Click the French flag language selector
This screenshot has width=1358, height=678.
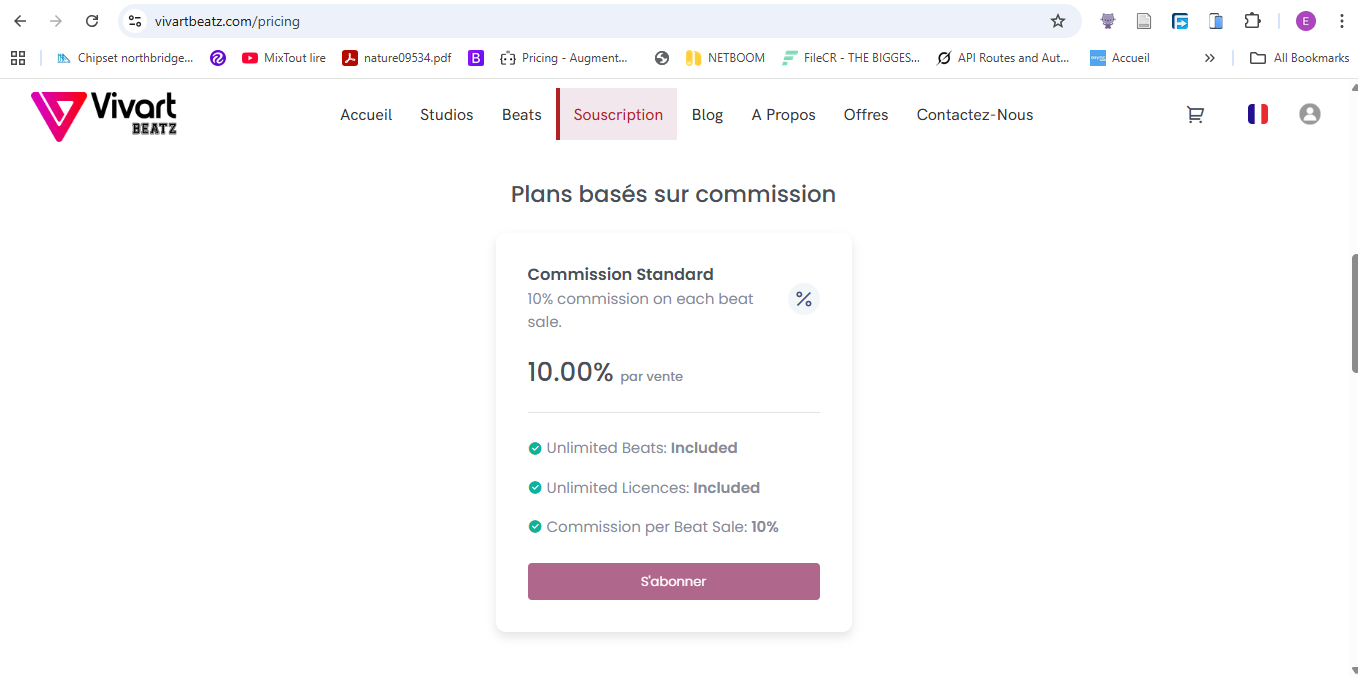click(1257, 114)
